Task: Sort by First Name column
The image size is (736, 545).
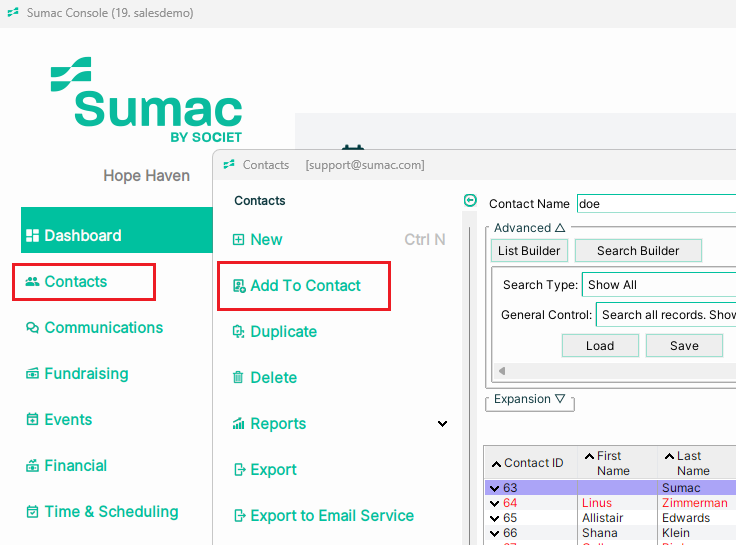Action: pyautogui.click(x=617, y=463)
